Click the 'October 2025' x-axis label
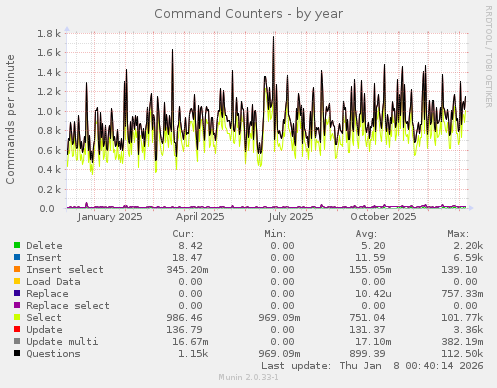The image size is (497, 388). point(383,217)
